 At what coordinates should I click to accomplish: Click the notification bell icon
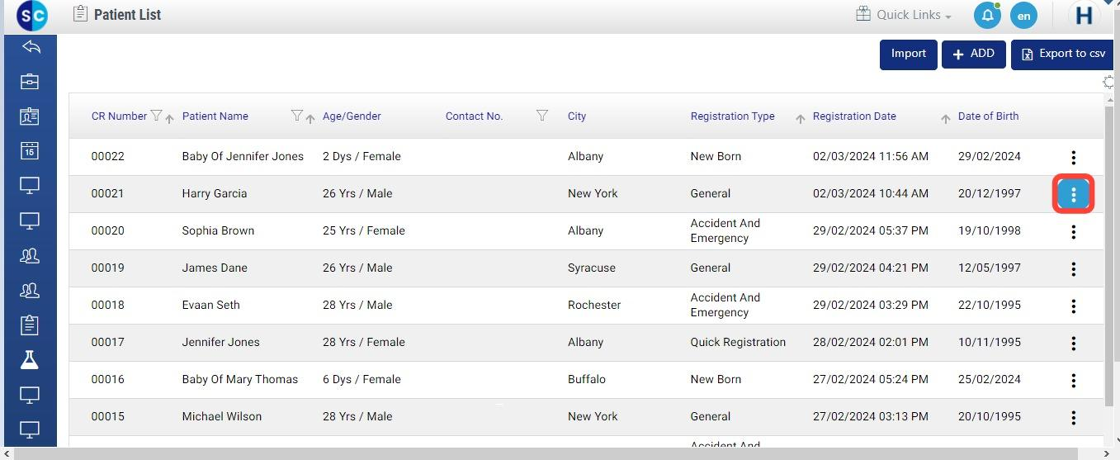tap(987, 15)
